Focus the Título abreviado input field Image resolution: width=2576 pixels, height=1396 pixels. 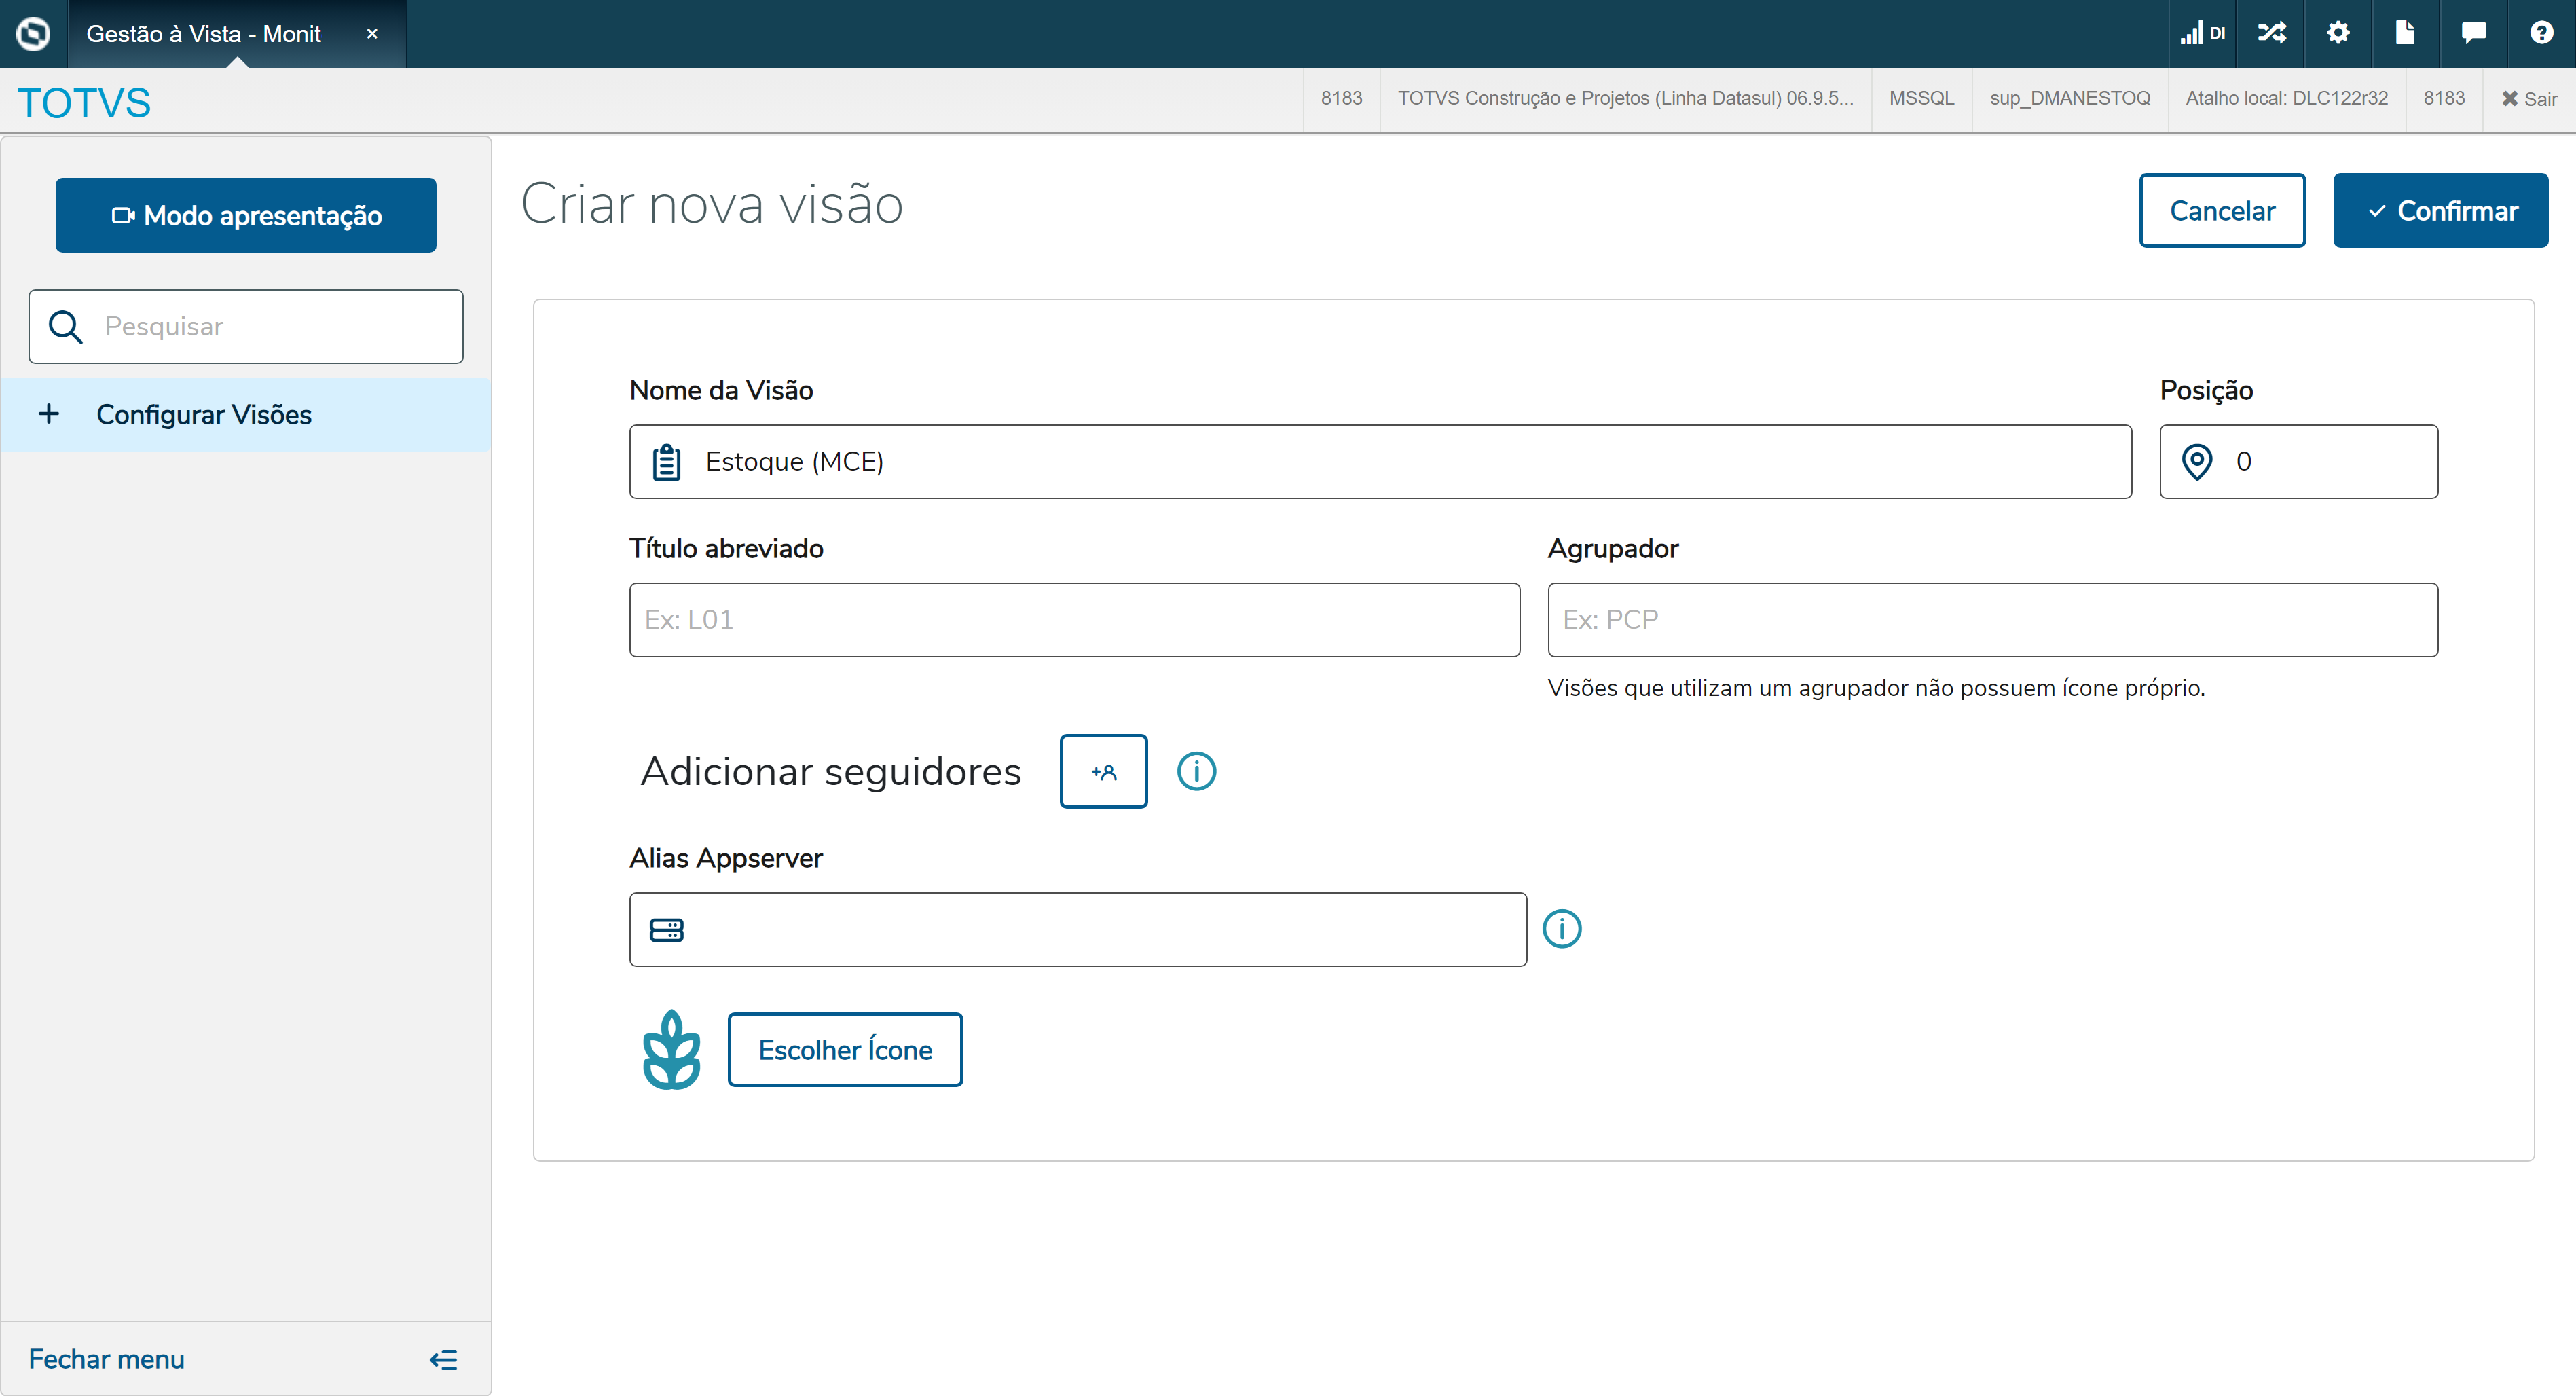click(1074, 619)
